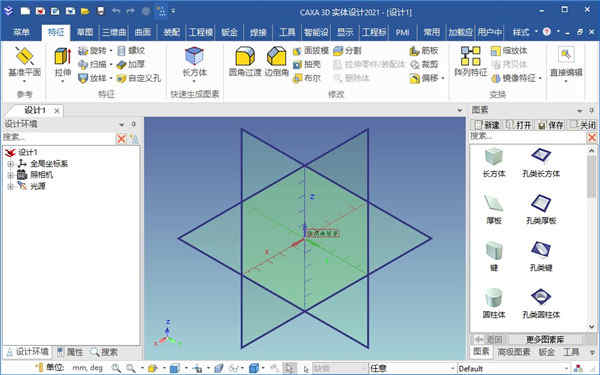Apply 边倒角 chamfer
This screenshot has height=375, width=600.
click(276, 62)
